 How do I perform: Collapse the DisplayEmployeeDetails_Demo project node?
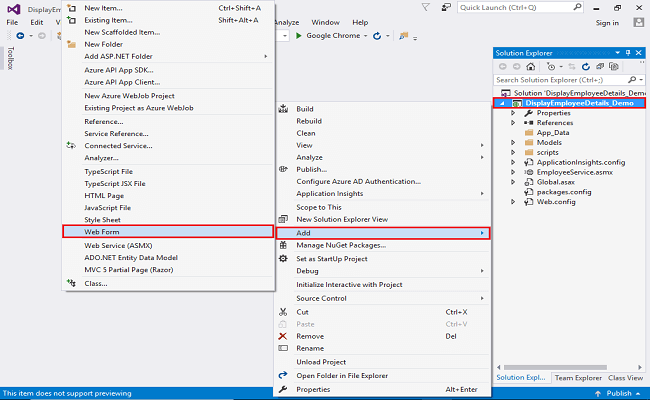click(x=502, y=103)
